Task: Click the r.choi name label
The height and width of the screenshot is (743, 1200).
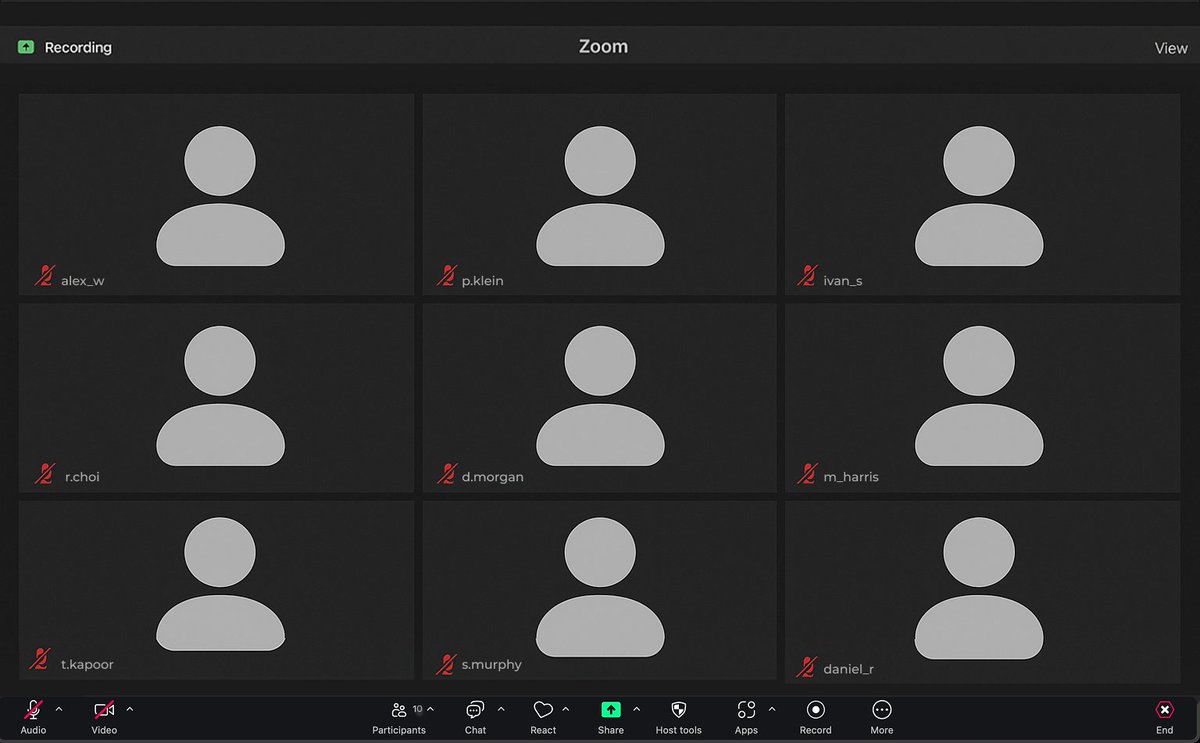Action: coord(82,477)
